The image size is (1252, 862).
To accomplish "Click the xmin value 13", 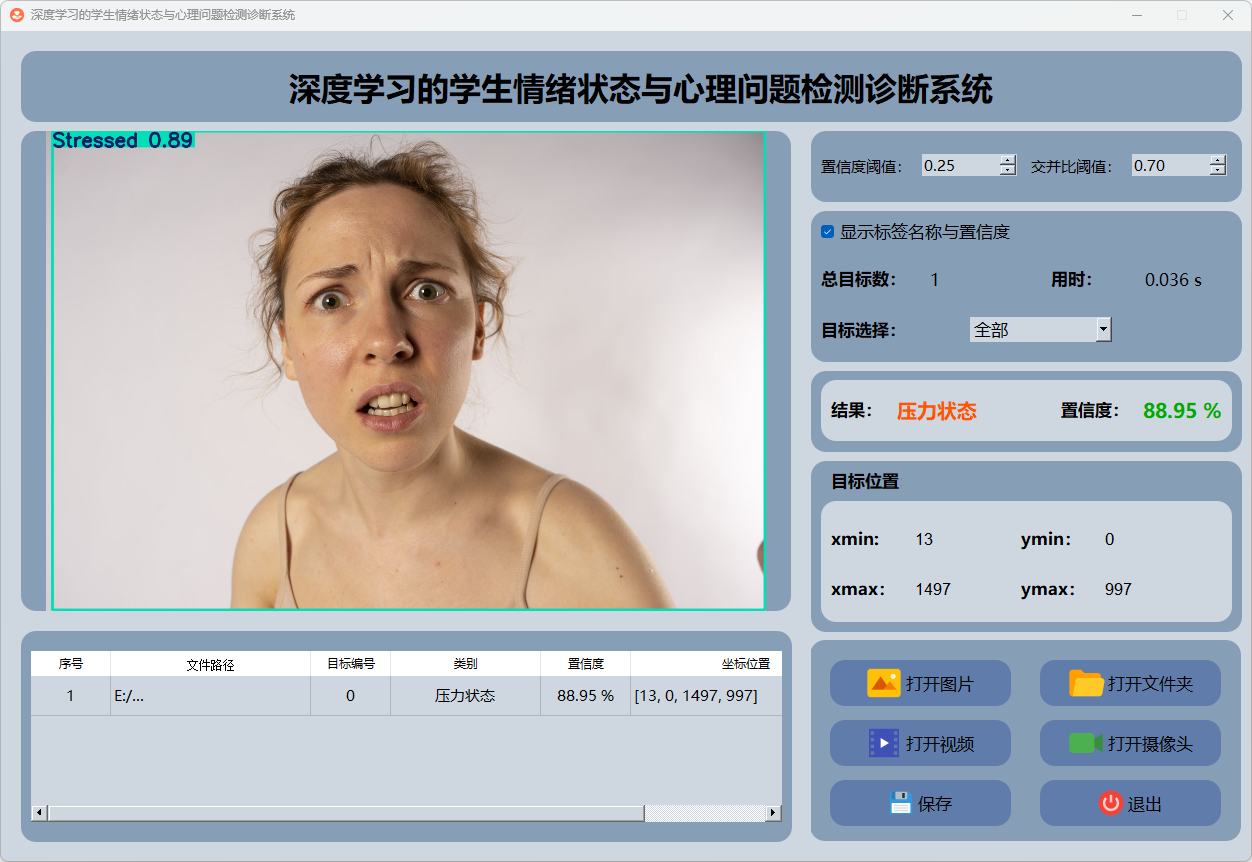I will 924,540.
